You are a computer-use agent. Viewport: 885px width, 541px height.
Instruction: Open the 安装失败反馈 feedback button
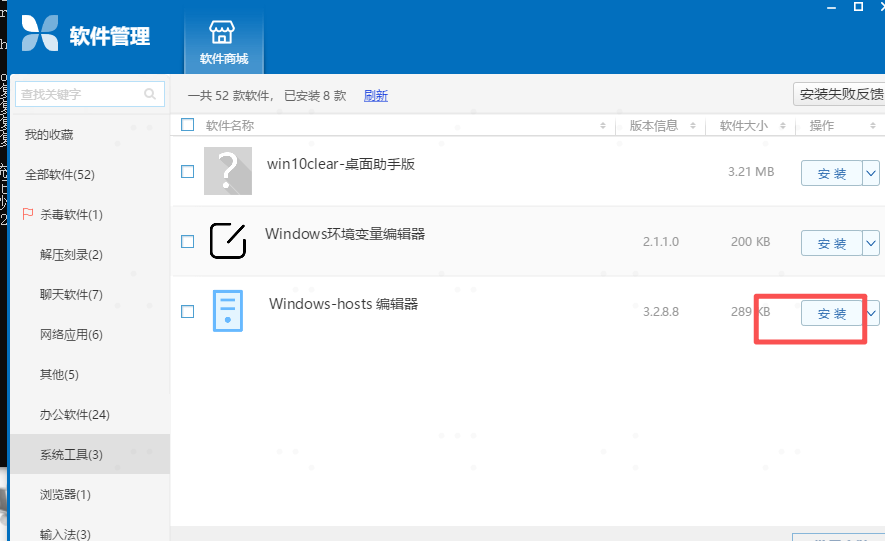840,95
